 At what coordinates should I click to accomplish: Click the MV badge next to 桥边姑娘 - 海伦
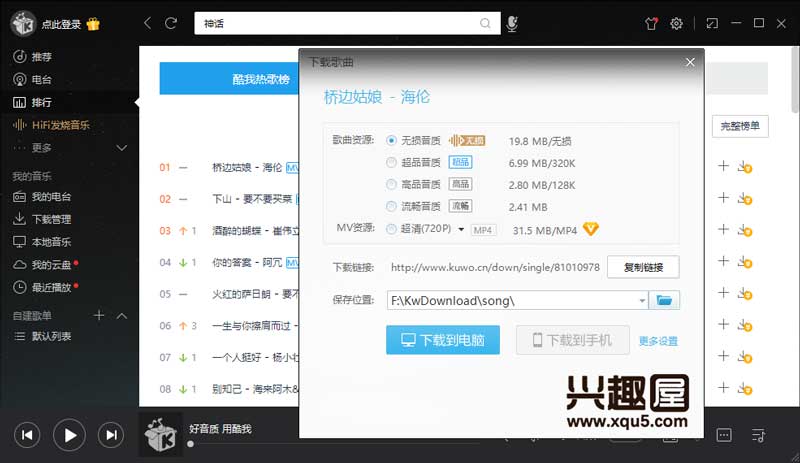point(292,167)
